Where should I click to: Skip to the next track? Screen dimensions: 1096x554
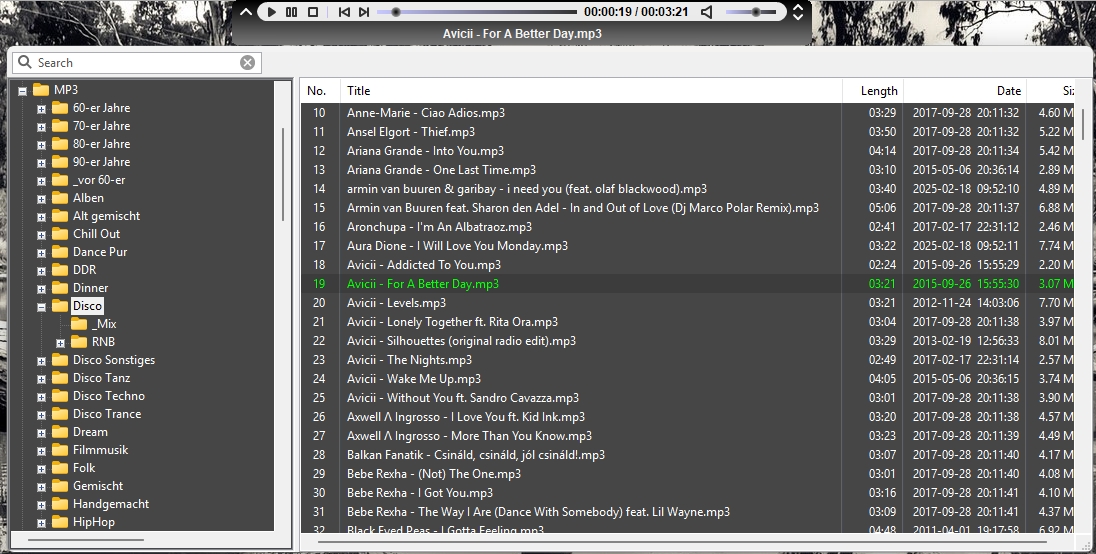click(x=364, y=12)
